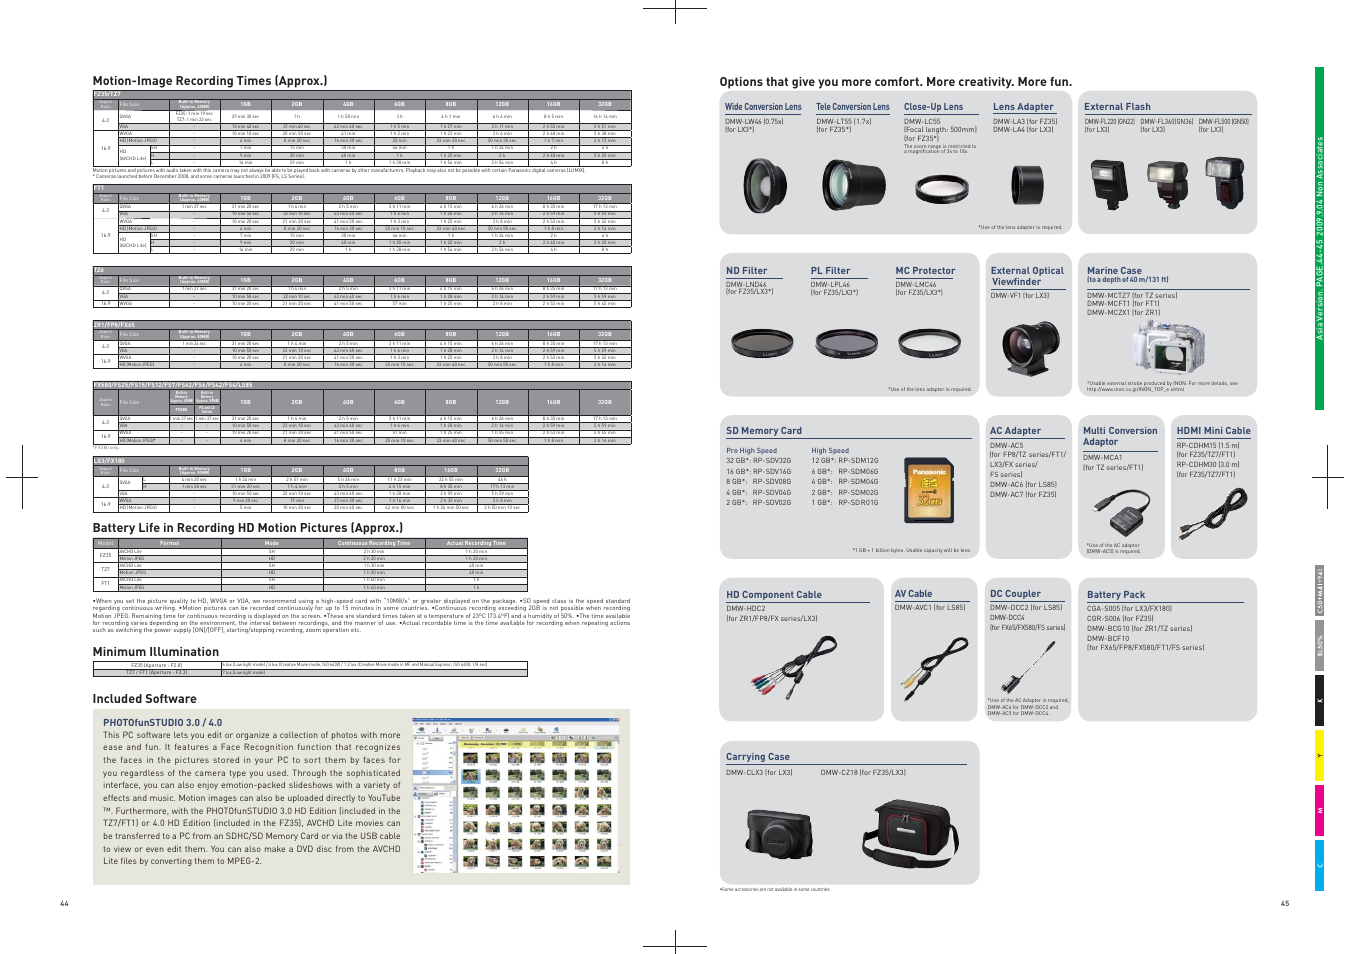Click the PHOTOfunSTUDIO 3.0 / 4.0 heading
This screenshot has width=1350, height=954.
click(x=163, y=722)
